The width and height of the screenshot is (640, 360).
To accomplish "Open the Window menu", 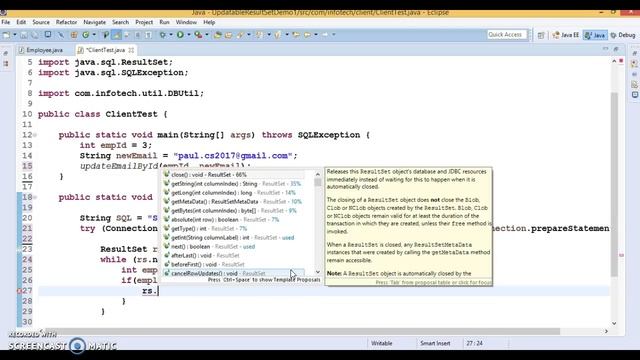I will (x=186, y=22).
